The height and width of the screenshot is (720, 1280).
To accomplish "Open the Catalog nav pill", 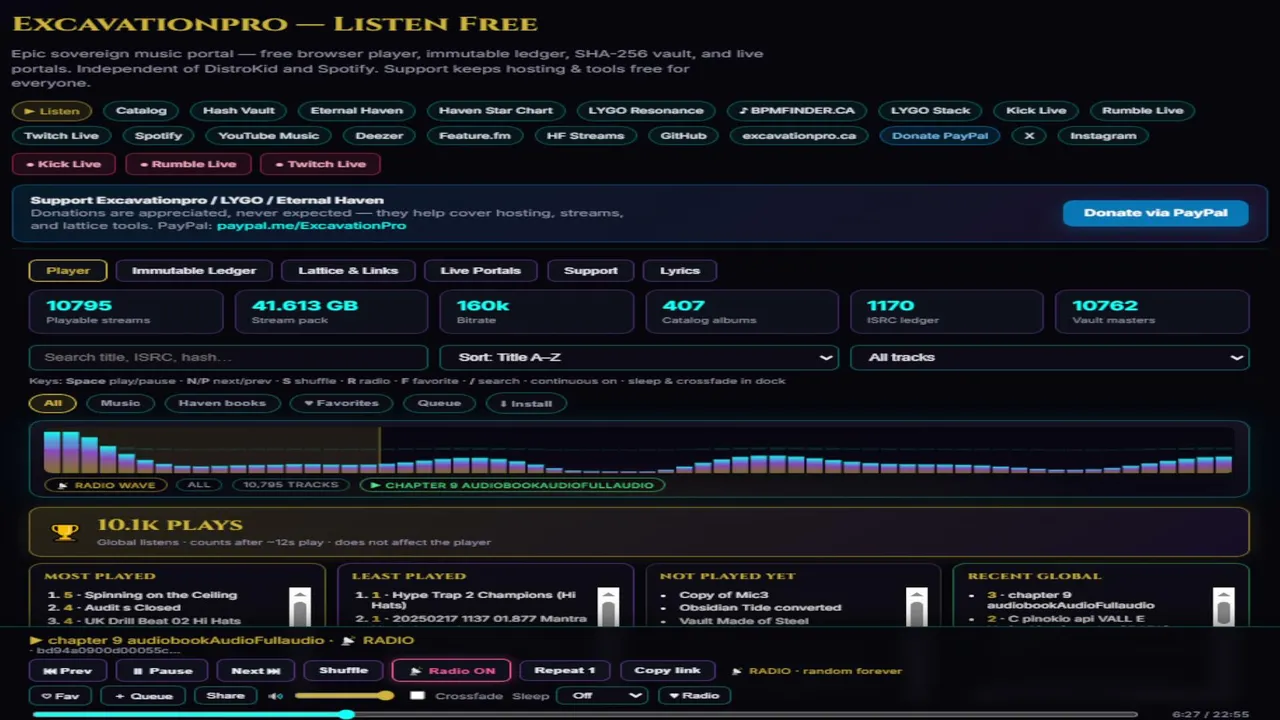I will point(141,111).
